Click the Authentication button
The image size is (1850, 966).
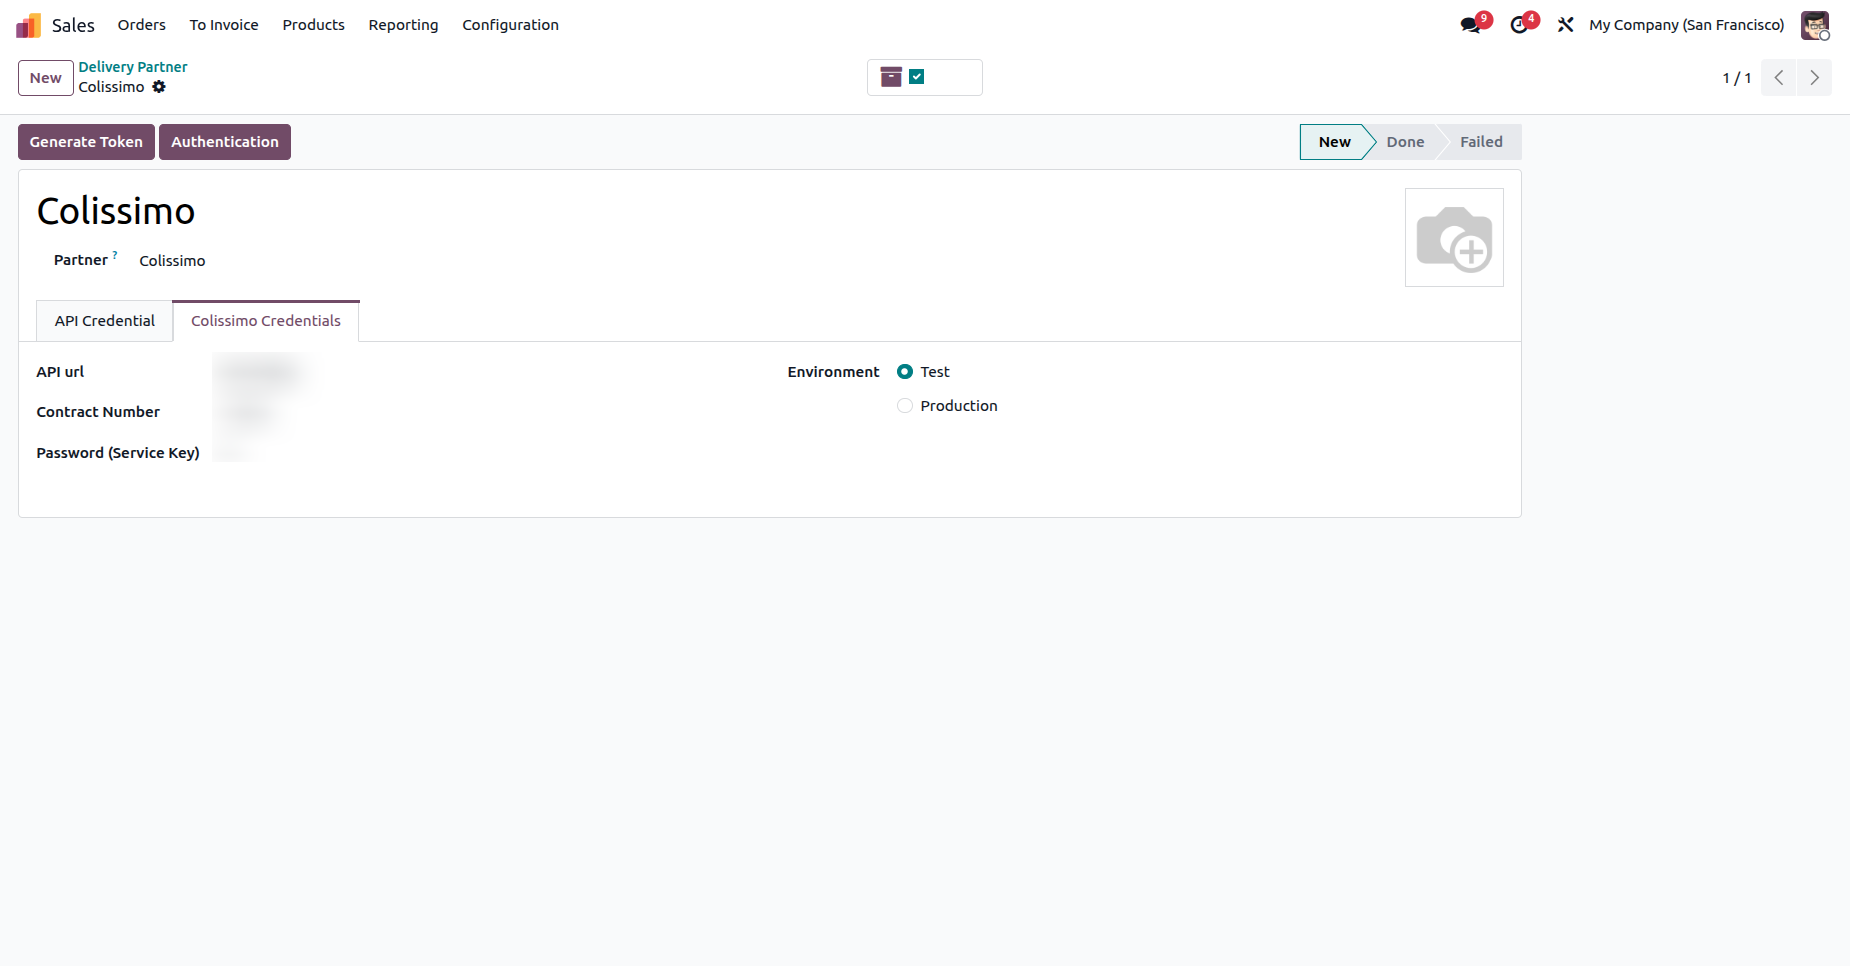point(225,142)
